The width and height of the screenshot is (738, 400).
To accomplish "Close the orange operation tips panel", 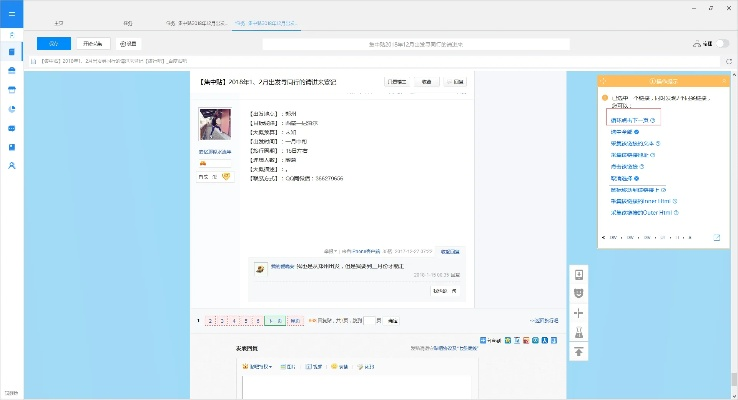I will (x=724, y=81).
